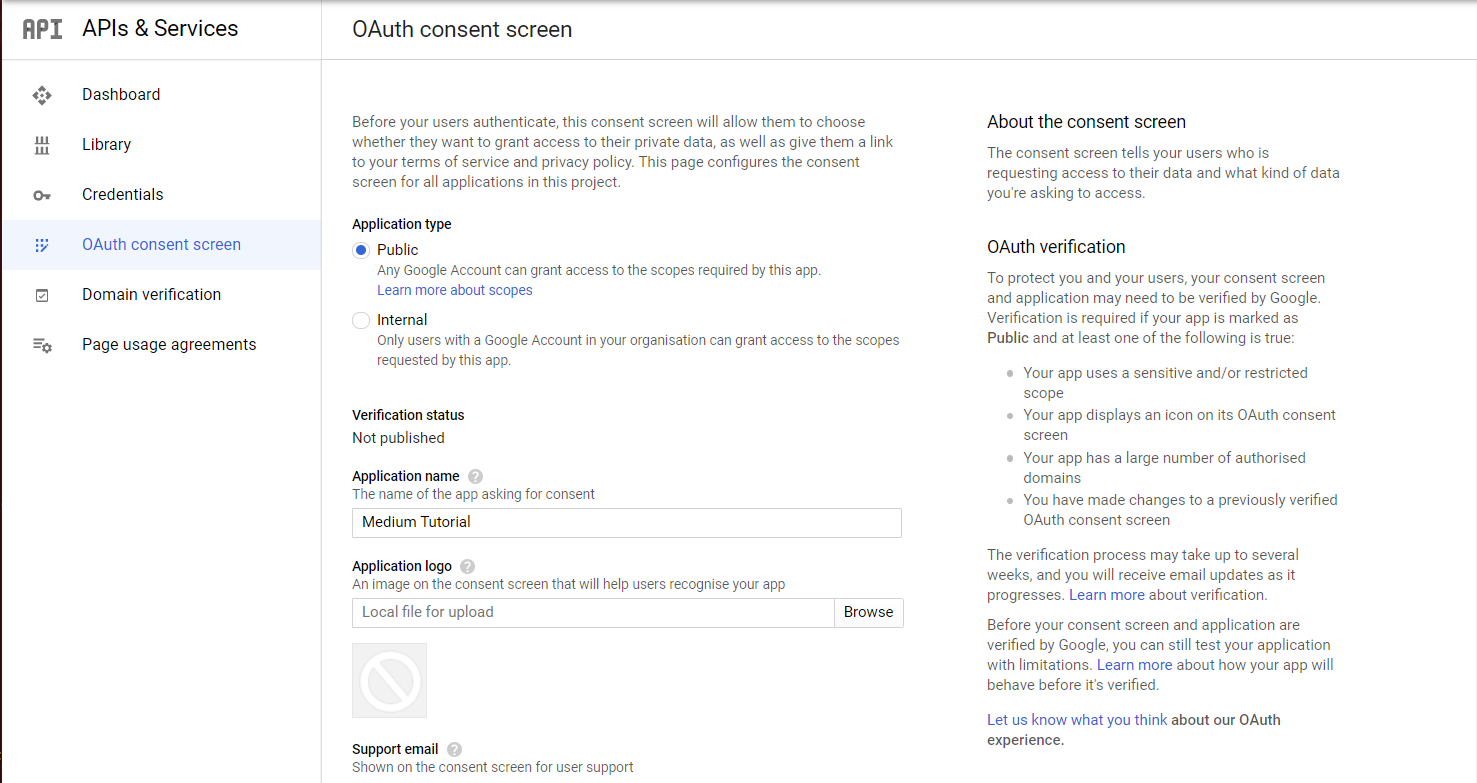
Task: Open help icon beside Application name
Action: point(475,476)
